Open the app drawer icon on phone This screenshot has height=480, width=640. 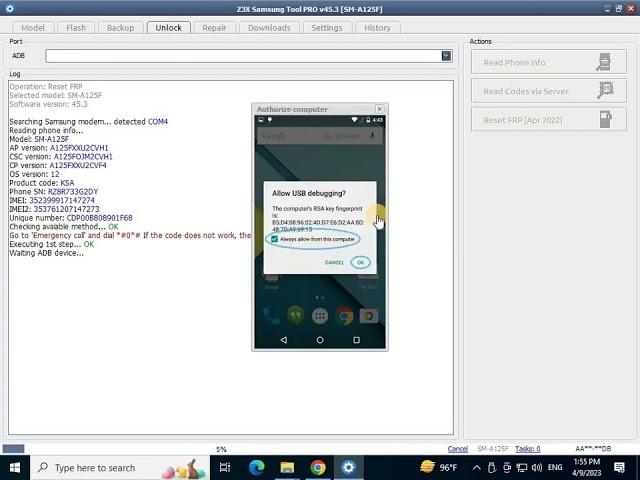[320, 316]
